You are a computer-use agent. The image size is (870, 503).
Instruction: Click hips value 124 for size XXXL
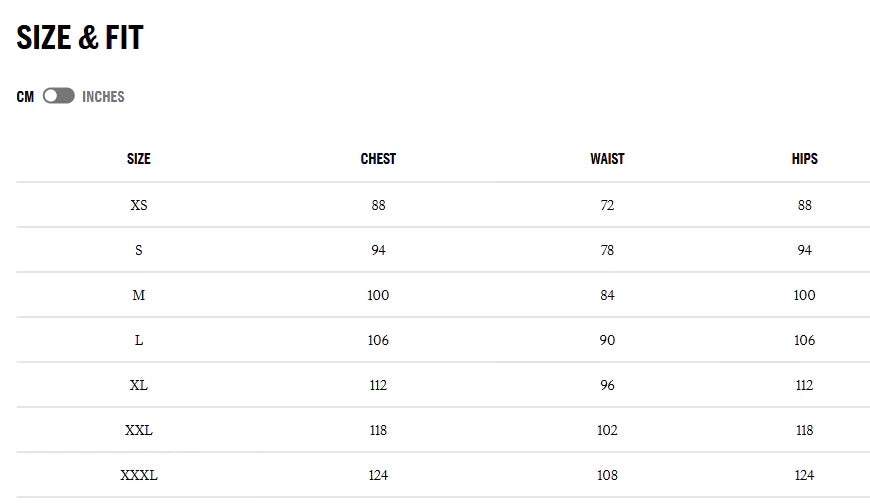pos(804,475)
